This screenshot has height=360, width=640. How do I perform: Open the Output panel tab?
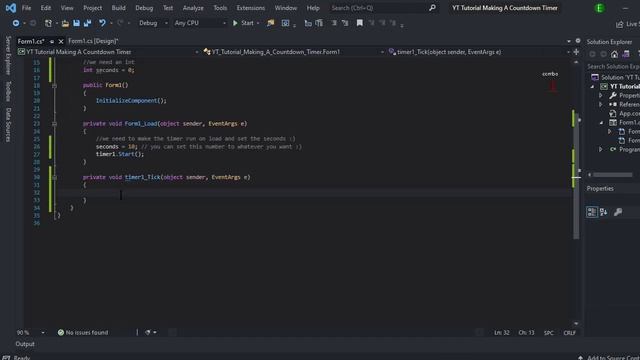tap(25, 344)
